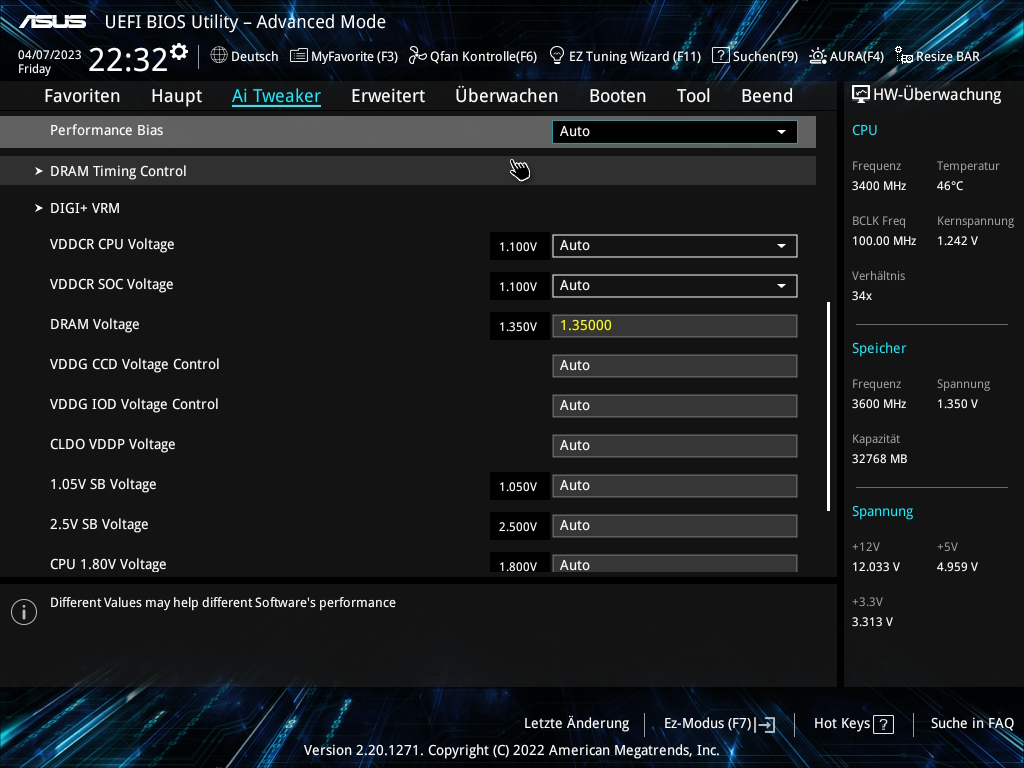Click 2.5V SB Voltage field
The width and height of the screenshot is (1024, 768).
pyautogui.click(x=675, y=526)
